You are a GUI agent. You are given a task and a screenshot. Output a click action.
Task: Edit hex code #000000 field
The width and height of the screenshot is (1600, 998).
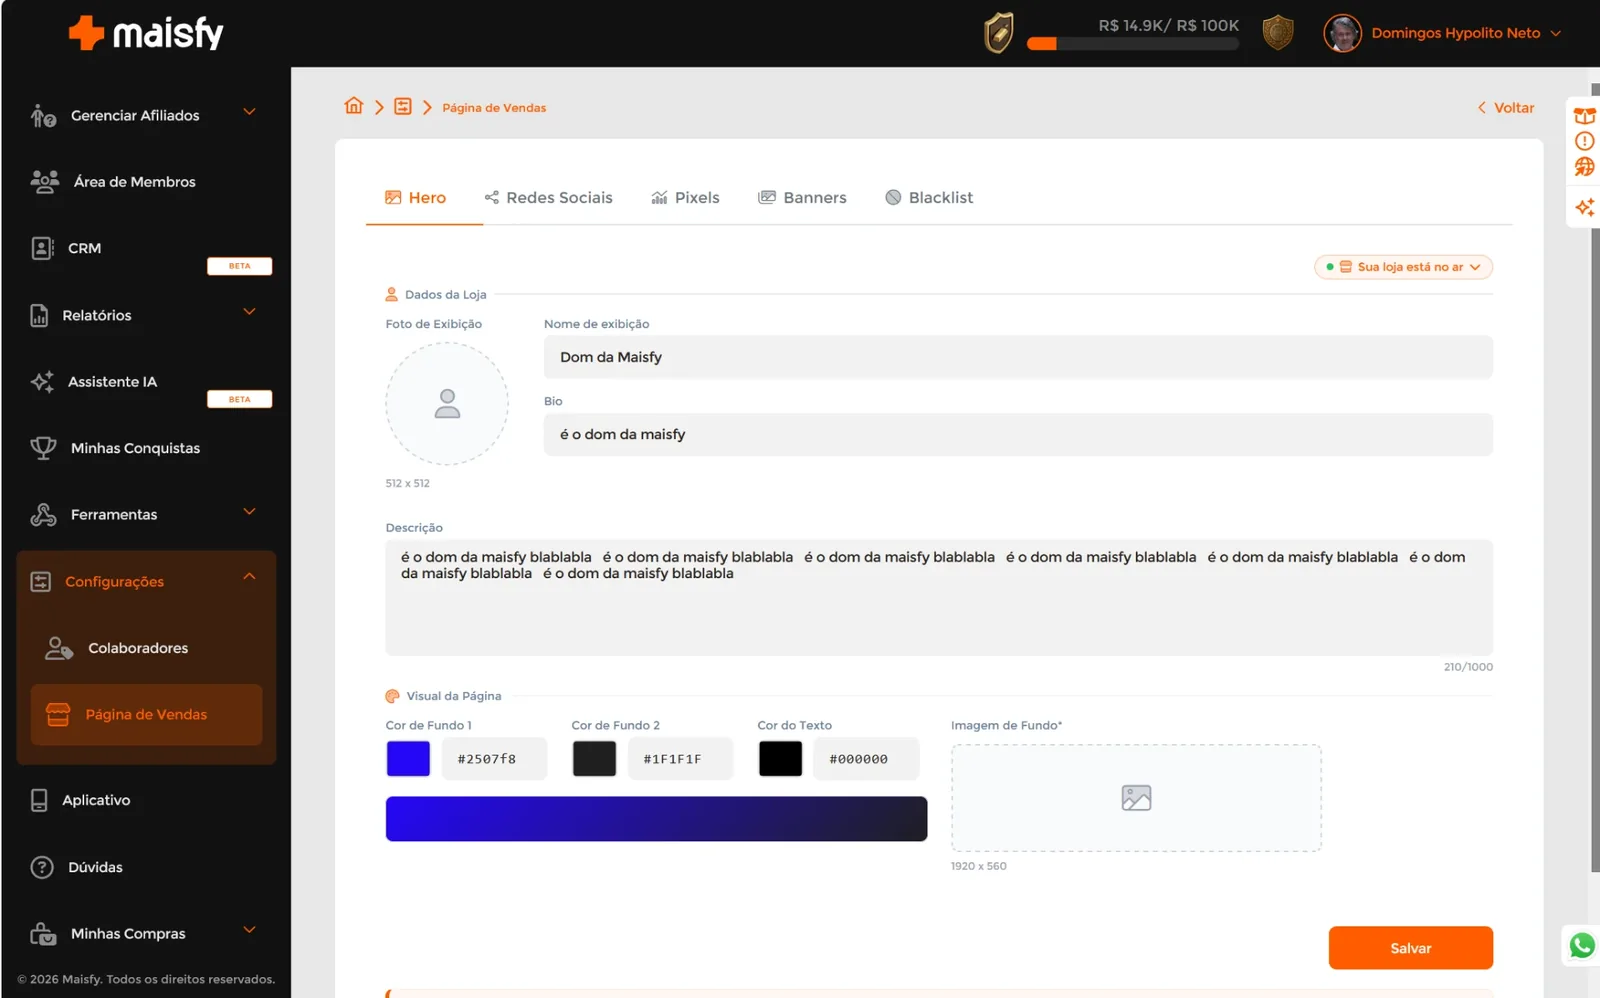pyautogui.click(x=866, y=759)
